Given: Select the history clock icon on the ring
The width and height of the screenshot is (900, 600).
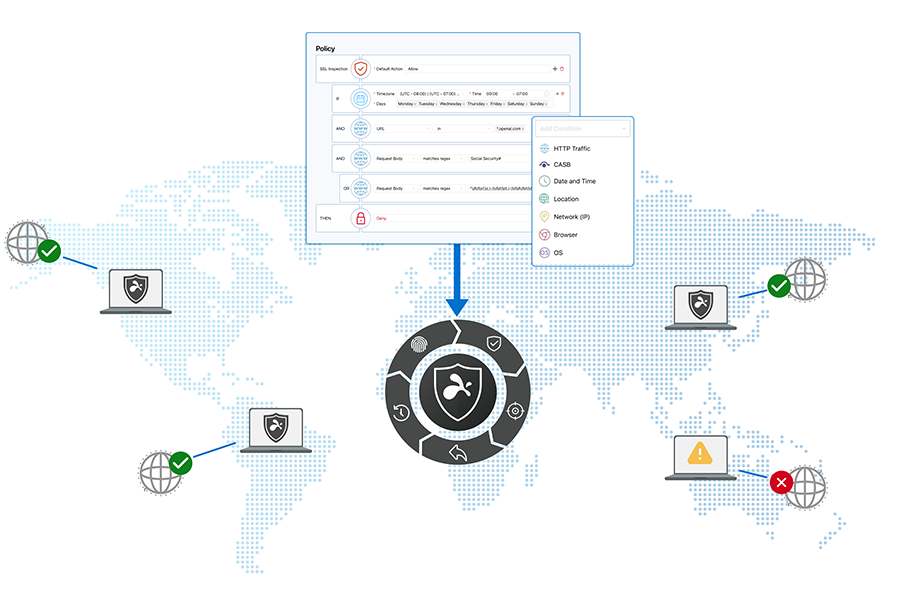Looking at the screenshot, I should (400, 412).
